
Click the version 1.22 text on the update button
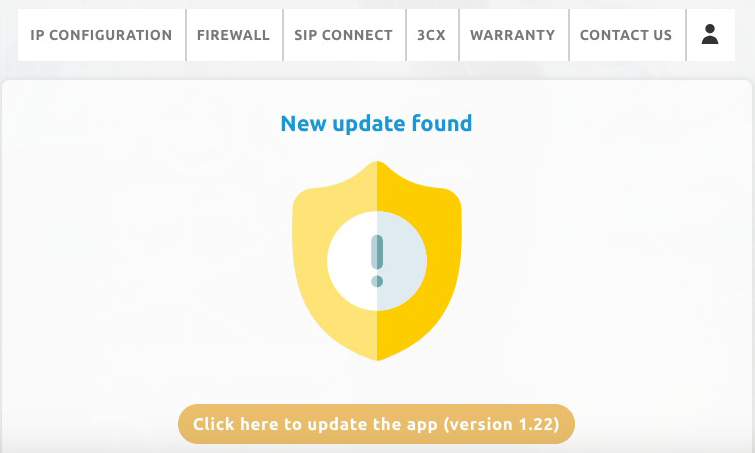point(501,425)
